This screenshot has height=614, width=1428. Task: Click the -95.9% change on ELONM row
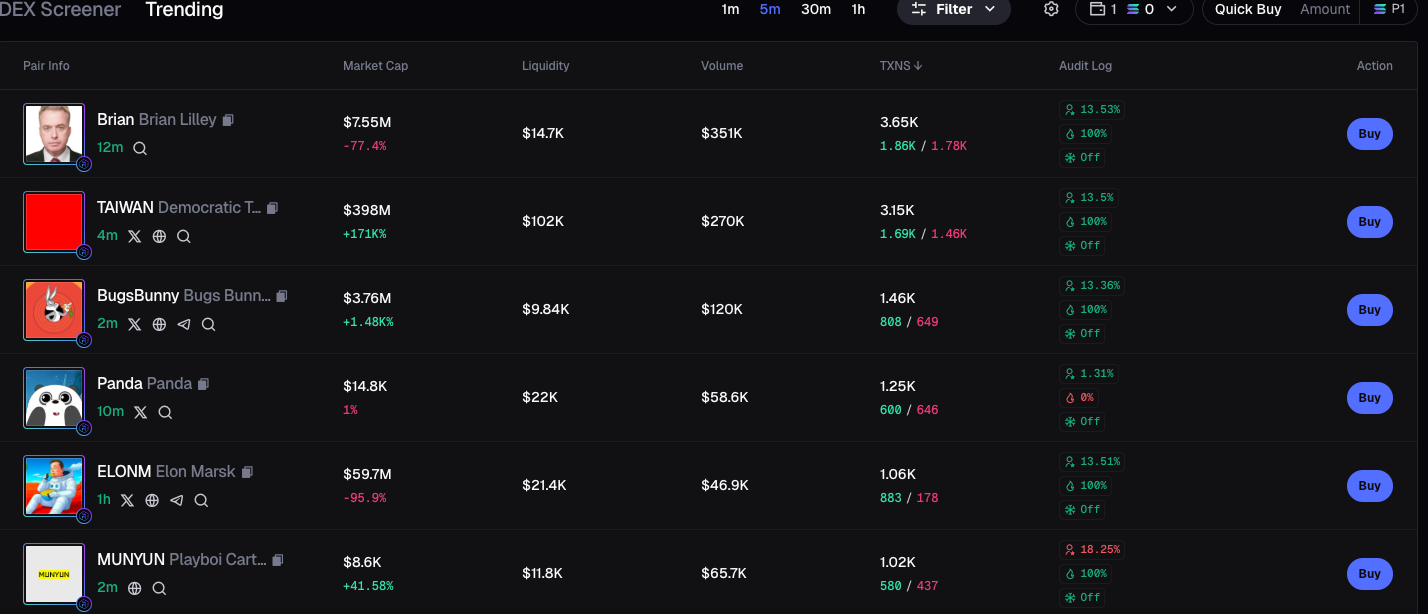(364, 498)
